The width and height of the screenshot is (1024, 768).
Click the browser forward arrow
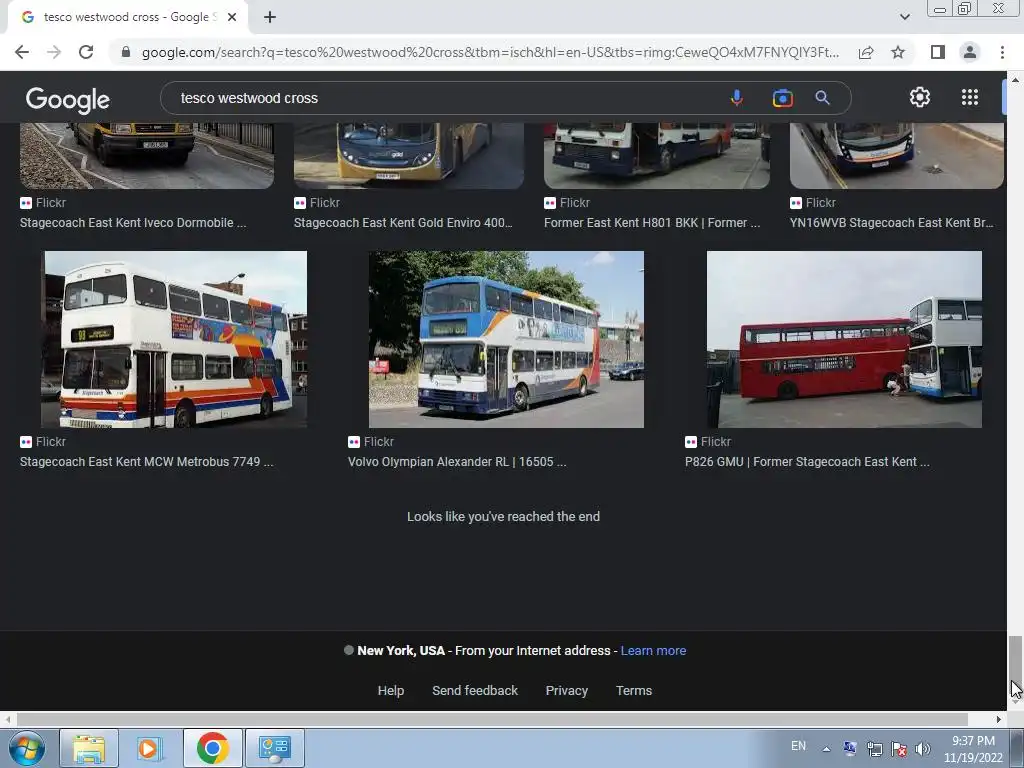point(54,52)
